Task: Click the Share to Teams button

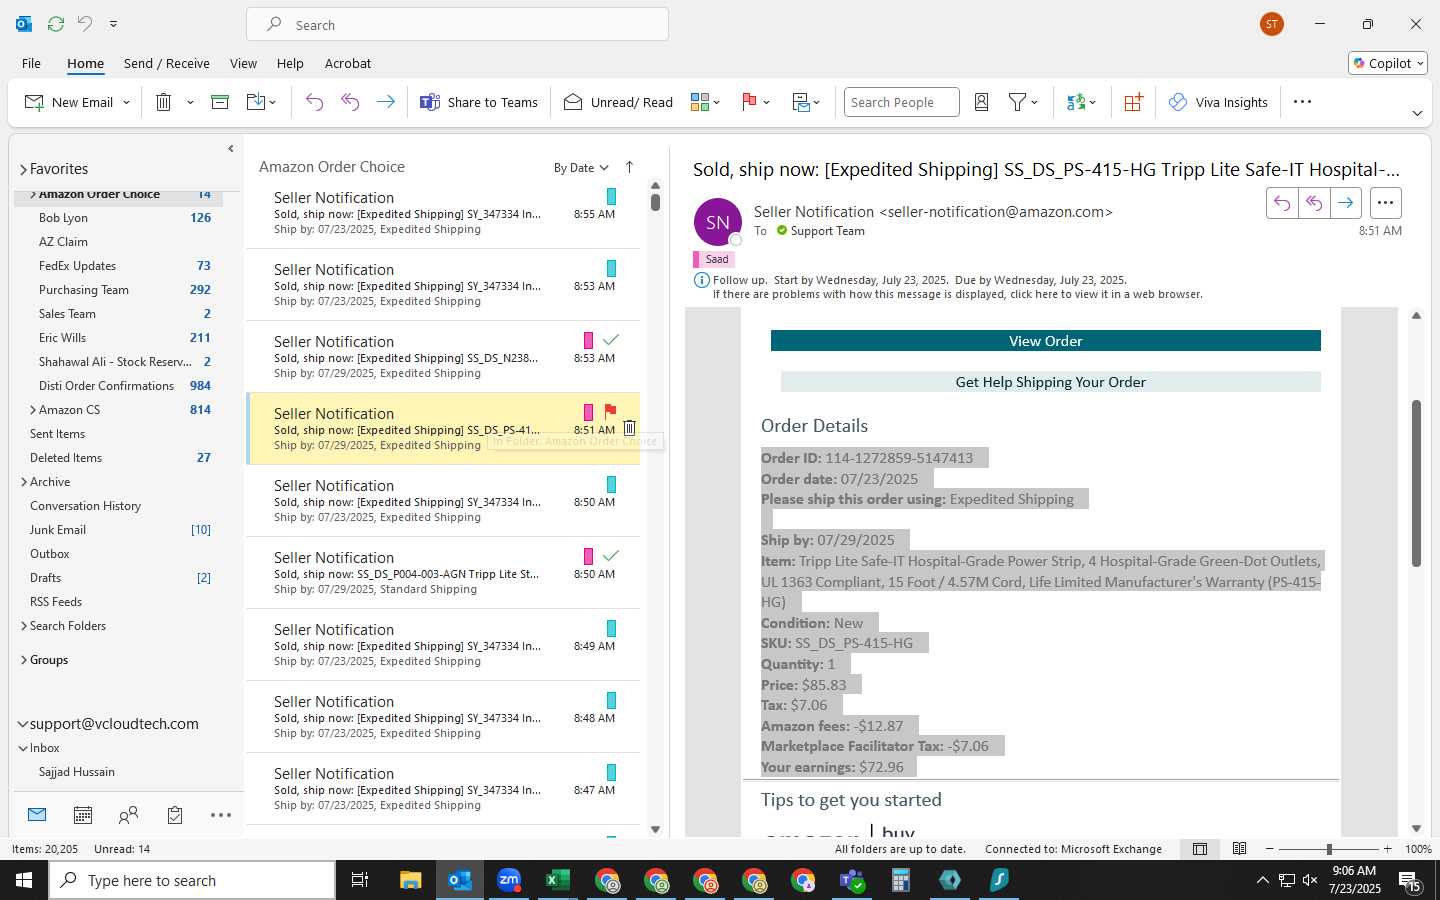Action: tap(479, 102)
